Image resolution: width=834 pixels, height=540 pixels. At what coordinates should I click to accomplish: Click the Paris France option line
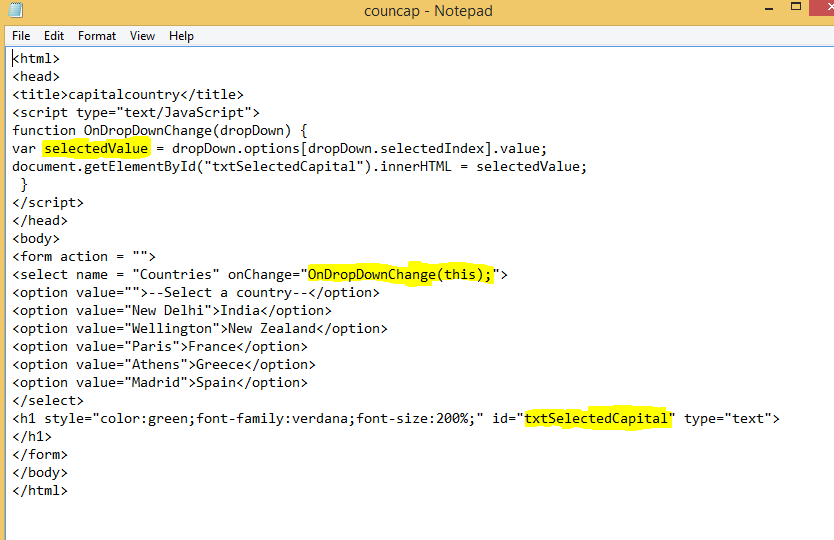(160, 347)
